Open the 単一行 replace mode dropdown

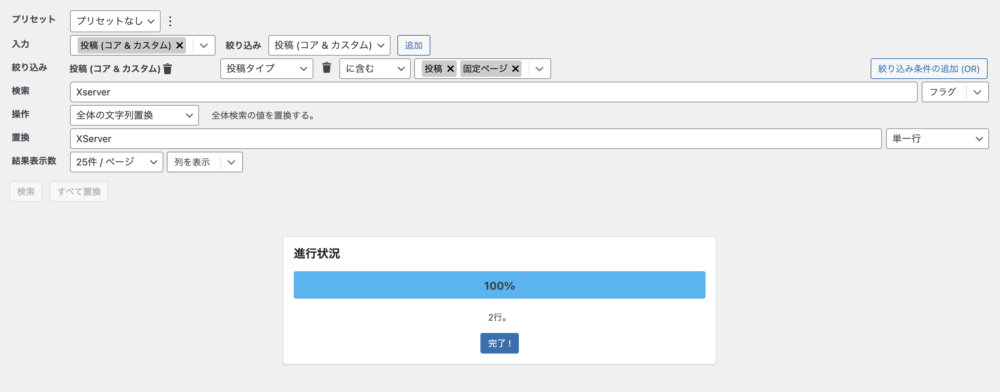(x=937, y=138)
